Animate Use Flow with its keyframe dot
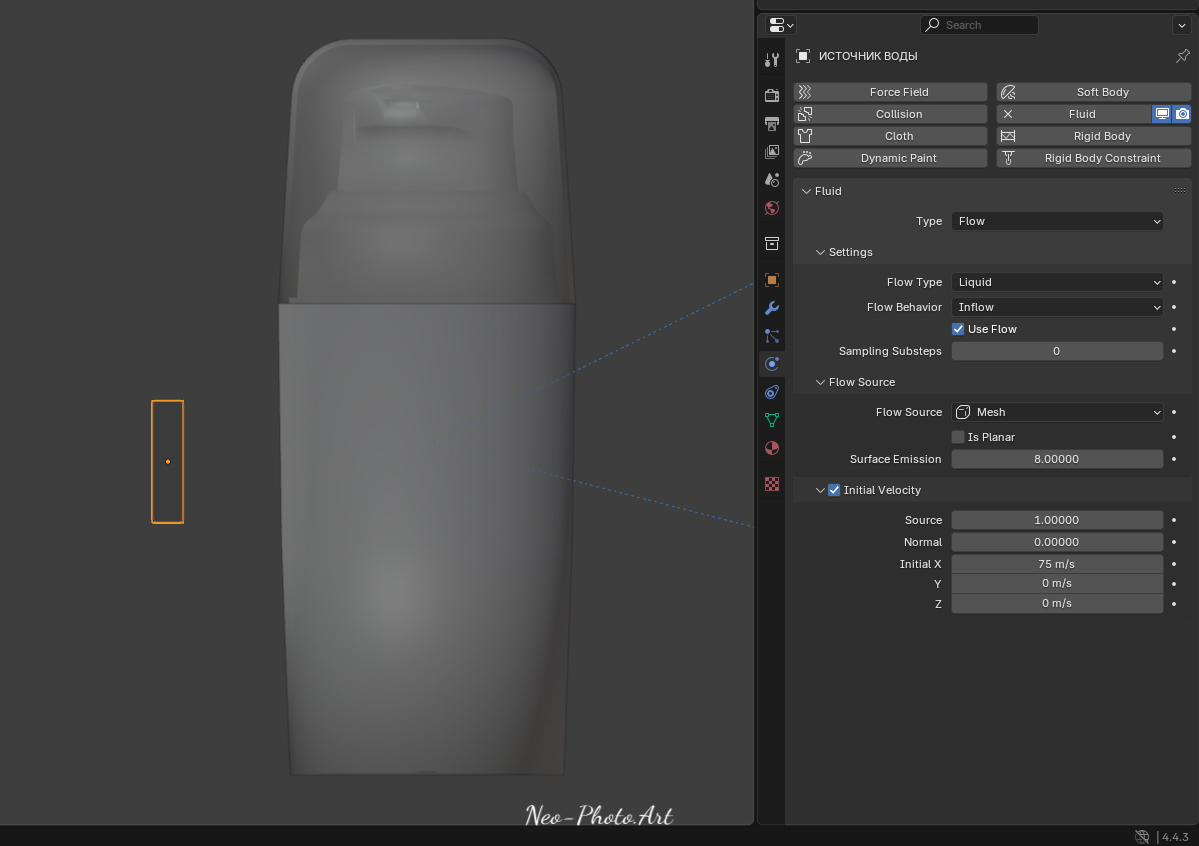The image size is (1199, 846). pyautogui.click(x=1174, y=329)
